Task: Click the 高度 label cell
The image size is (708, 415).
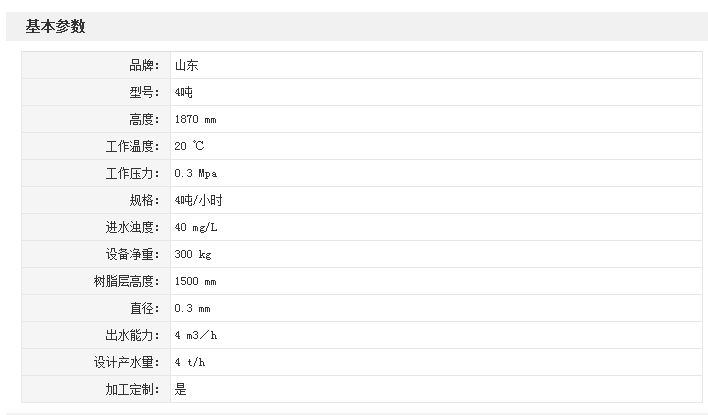Action: coord(144,120)
